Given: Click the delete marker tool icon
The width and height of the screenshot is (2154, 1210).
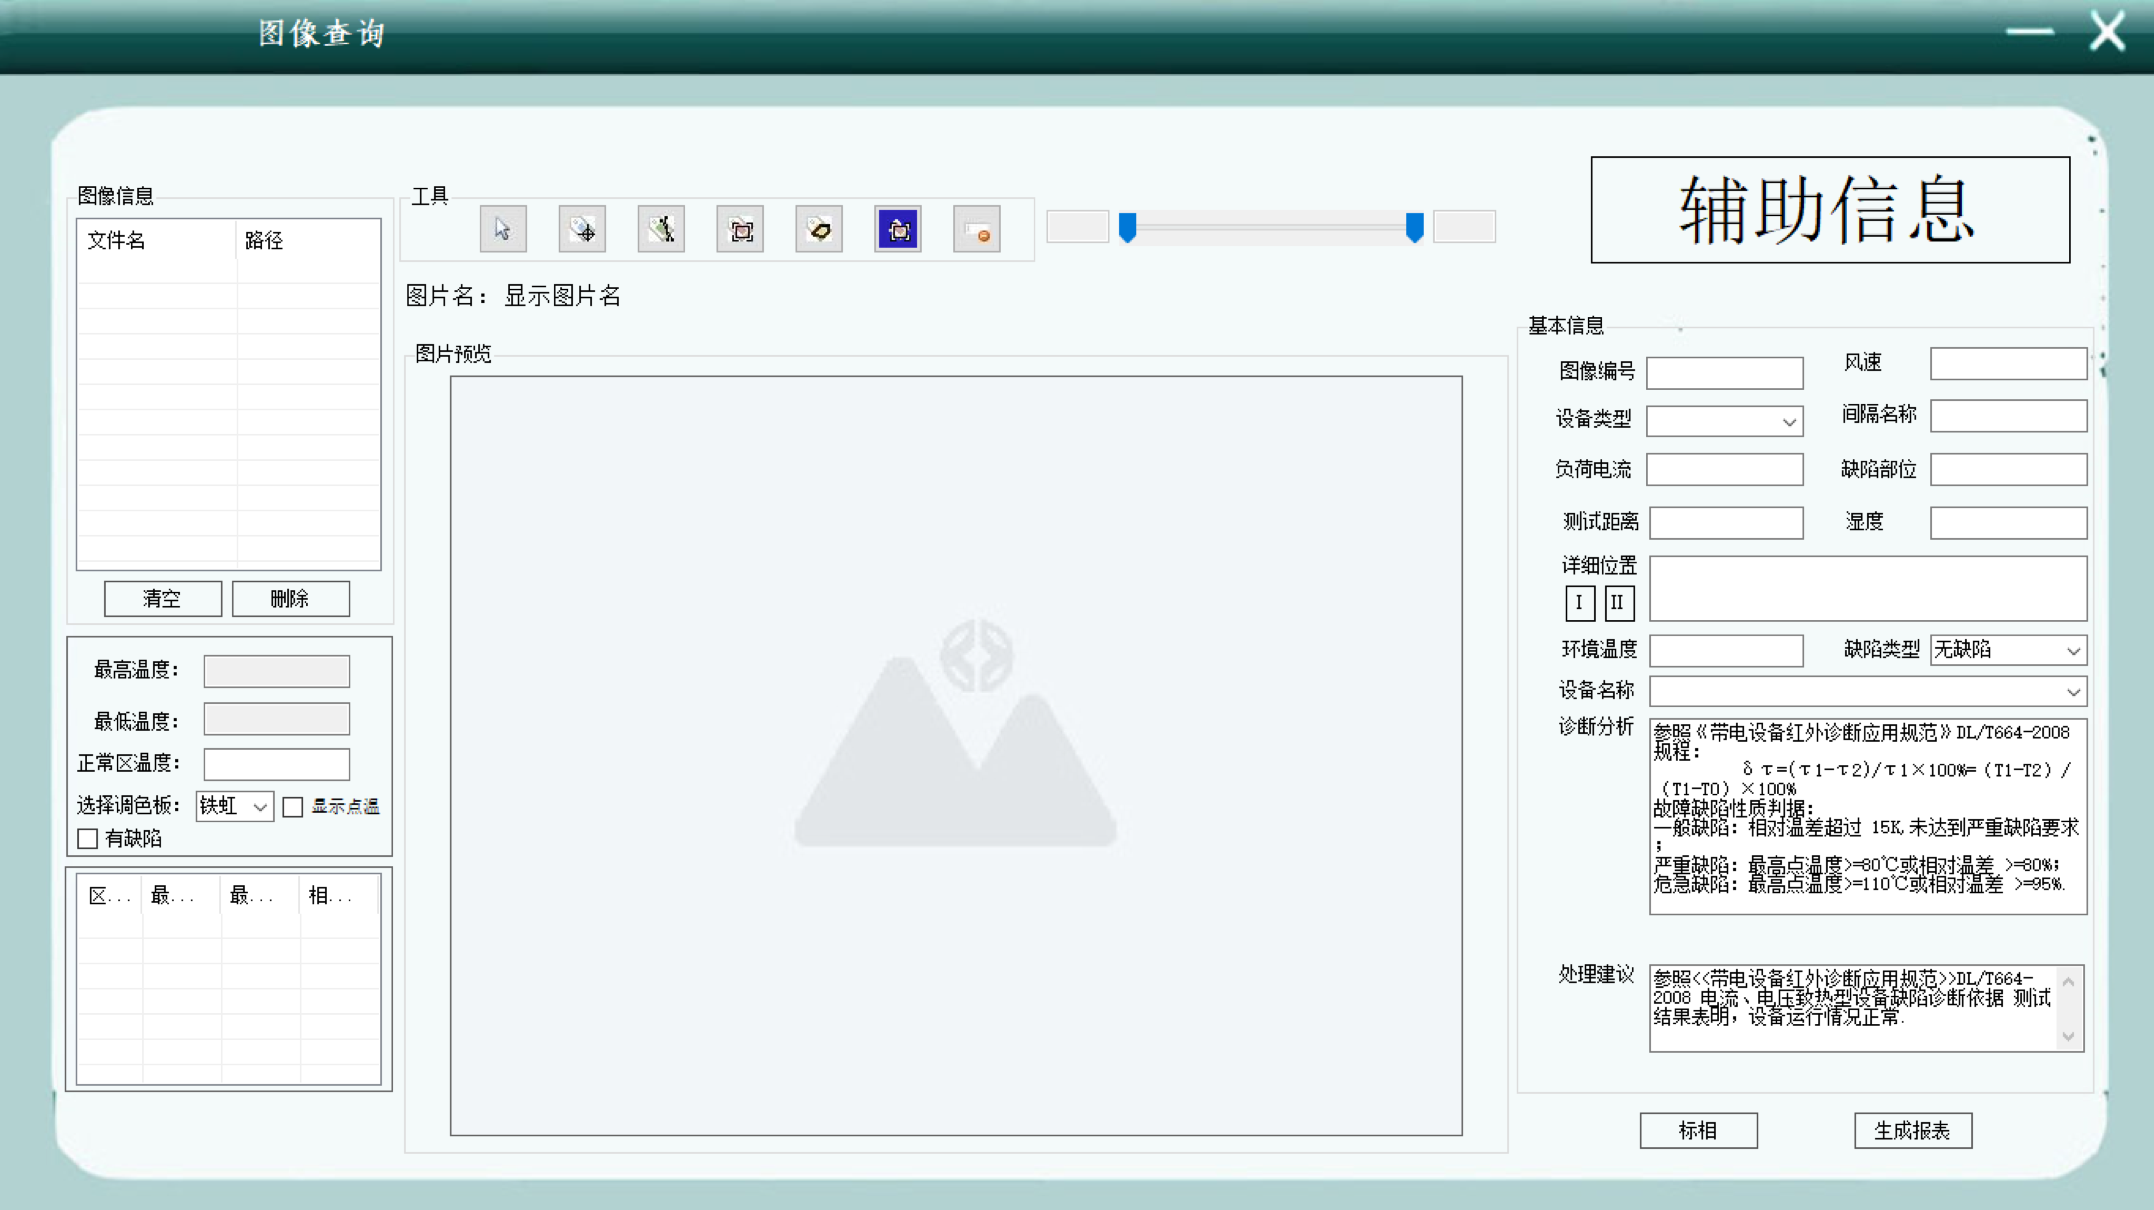Looking at the screenshot, I should (x=977, y=230).
